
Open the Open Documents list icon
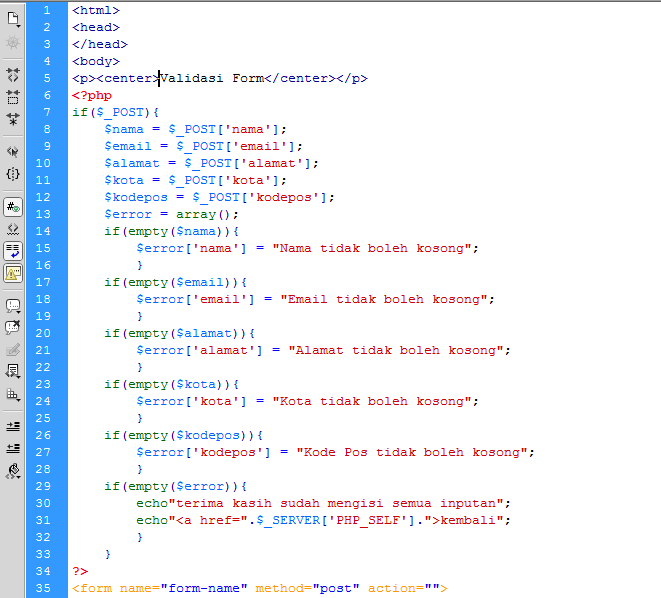13,19
